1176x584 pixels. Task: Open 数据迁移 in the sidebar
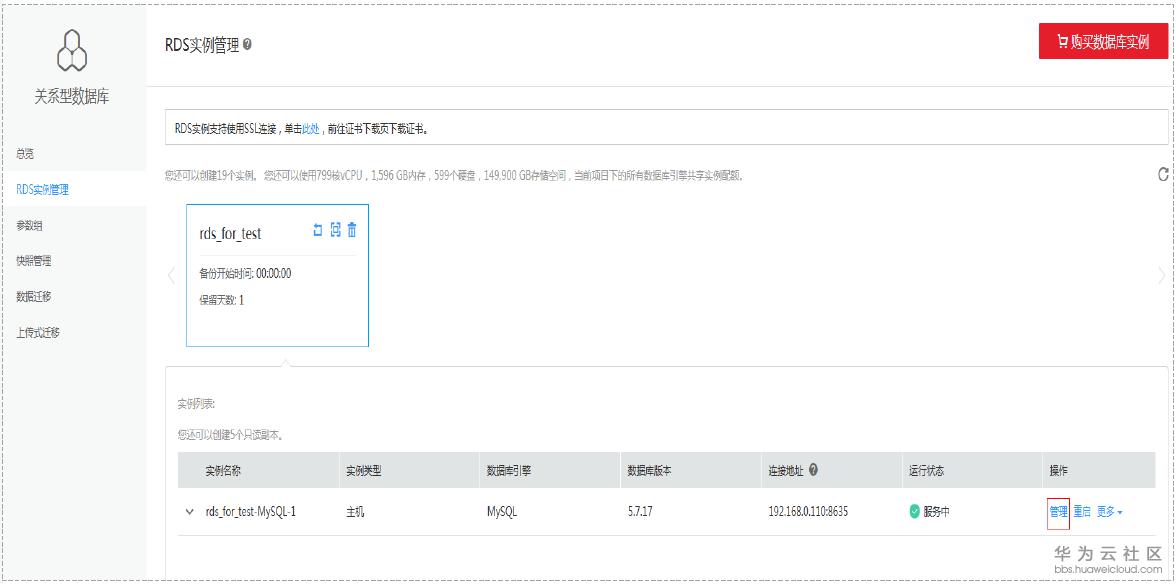[34, 297]
